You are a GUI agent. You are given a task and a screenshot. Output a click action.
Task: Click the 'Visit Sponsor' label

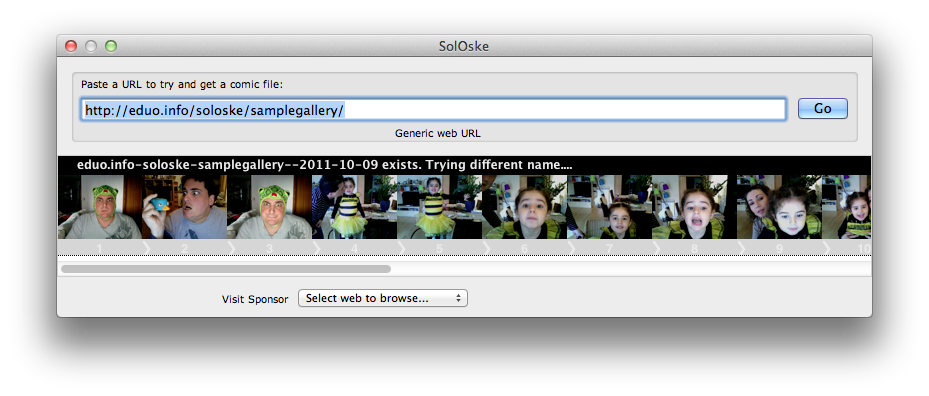pos(255,299)
